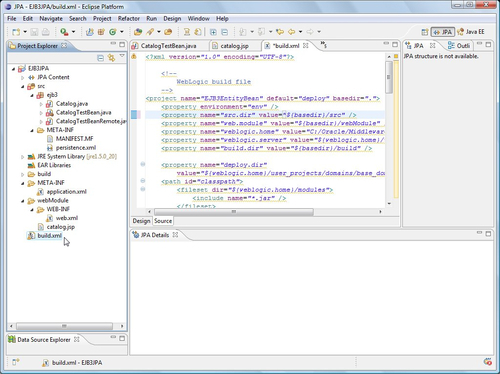Open the File menu
This screenshot has height=374, width=500.
tap(12, 19)
